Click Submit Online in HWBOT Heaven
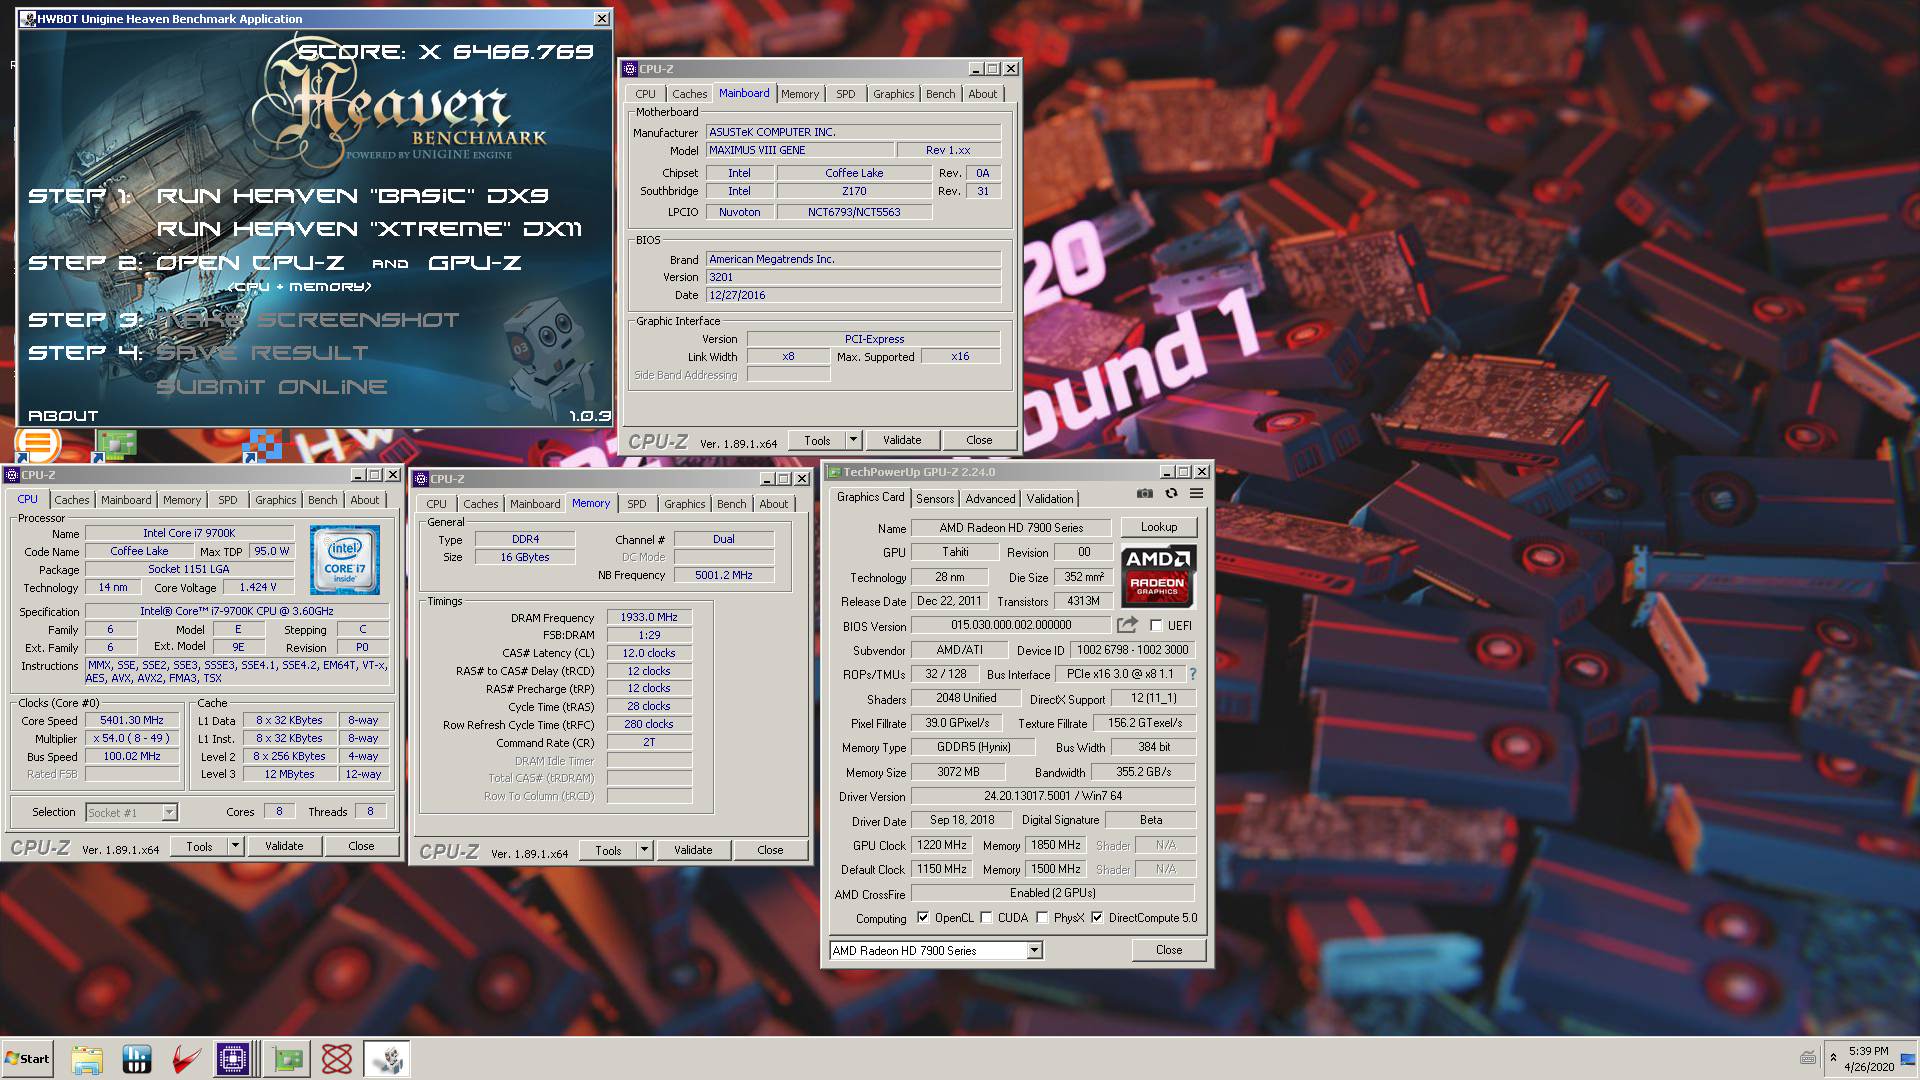This screenshot has height=1080, width=1920. click(x=272, y=387)
